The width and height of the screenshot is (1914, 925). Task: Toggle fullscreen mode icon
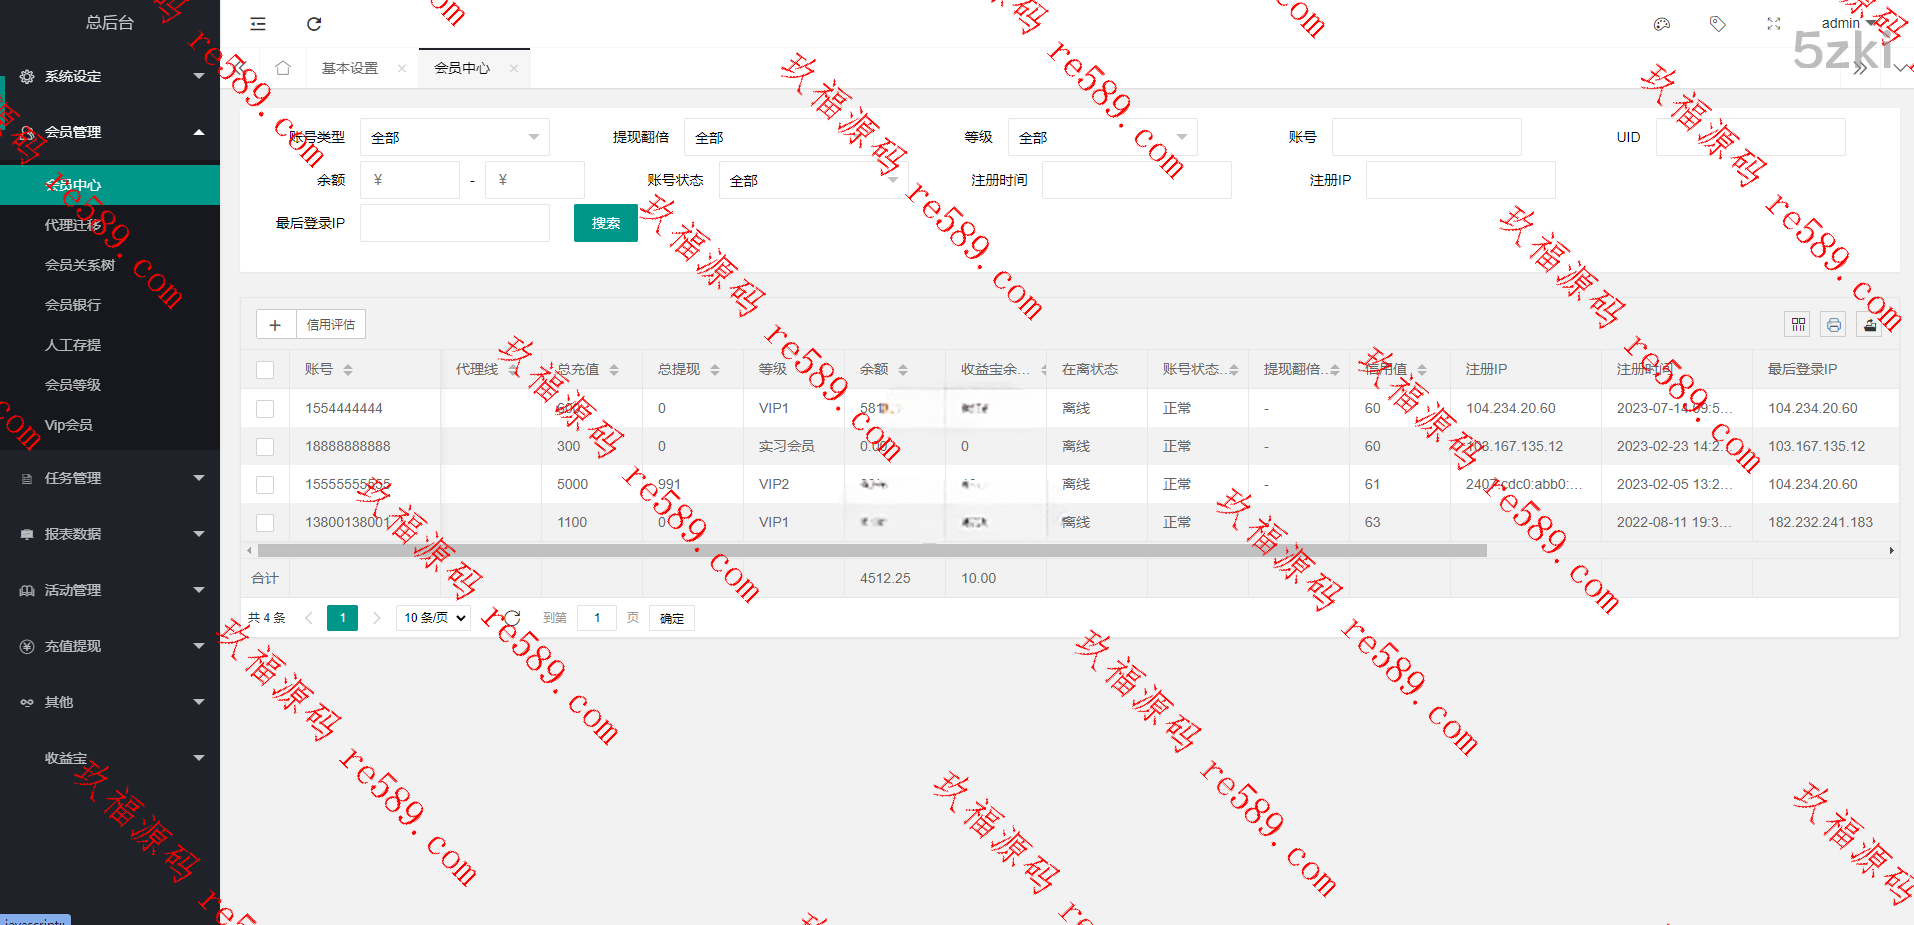pos(1773,24)
